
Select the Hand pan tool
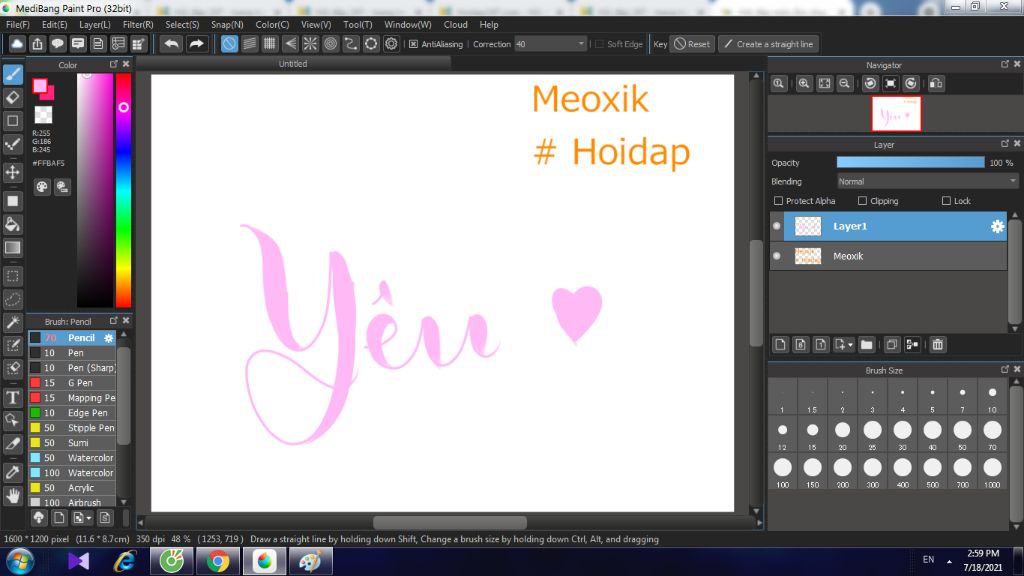pos(12,496)
